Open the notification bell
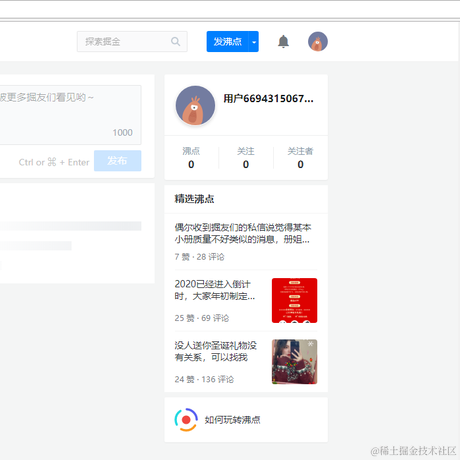Viewport: 460px width, 460px height. [283, 42]
